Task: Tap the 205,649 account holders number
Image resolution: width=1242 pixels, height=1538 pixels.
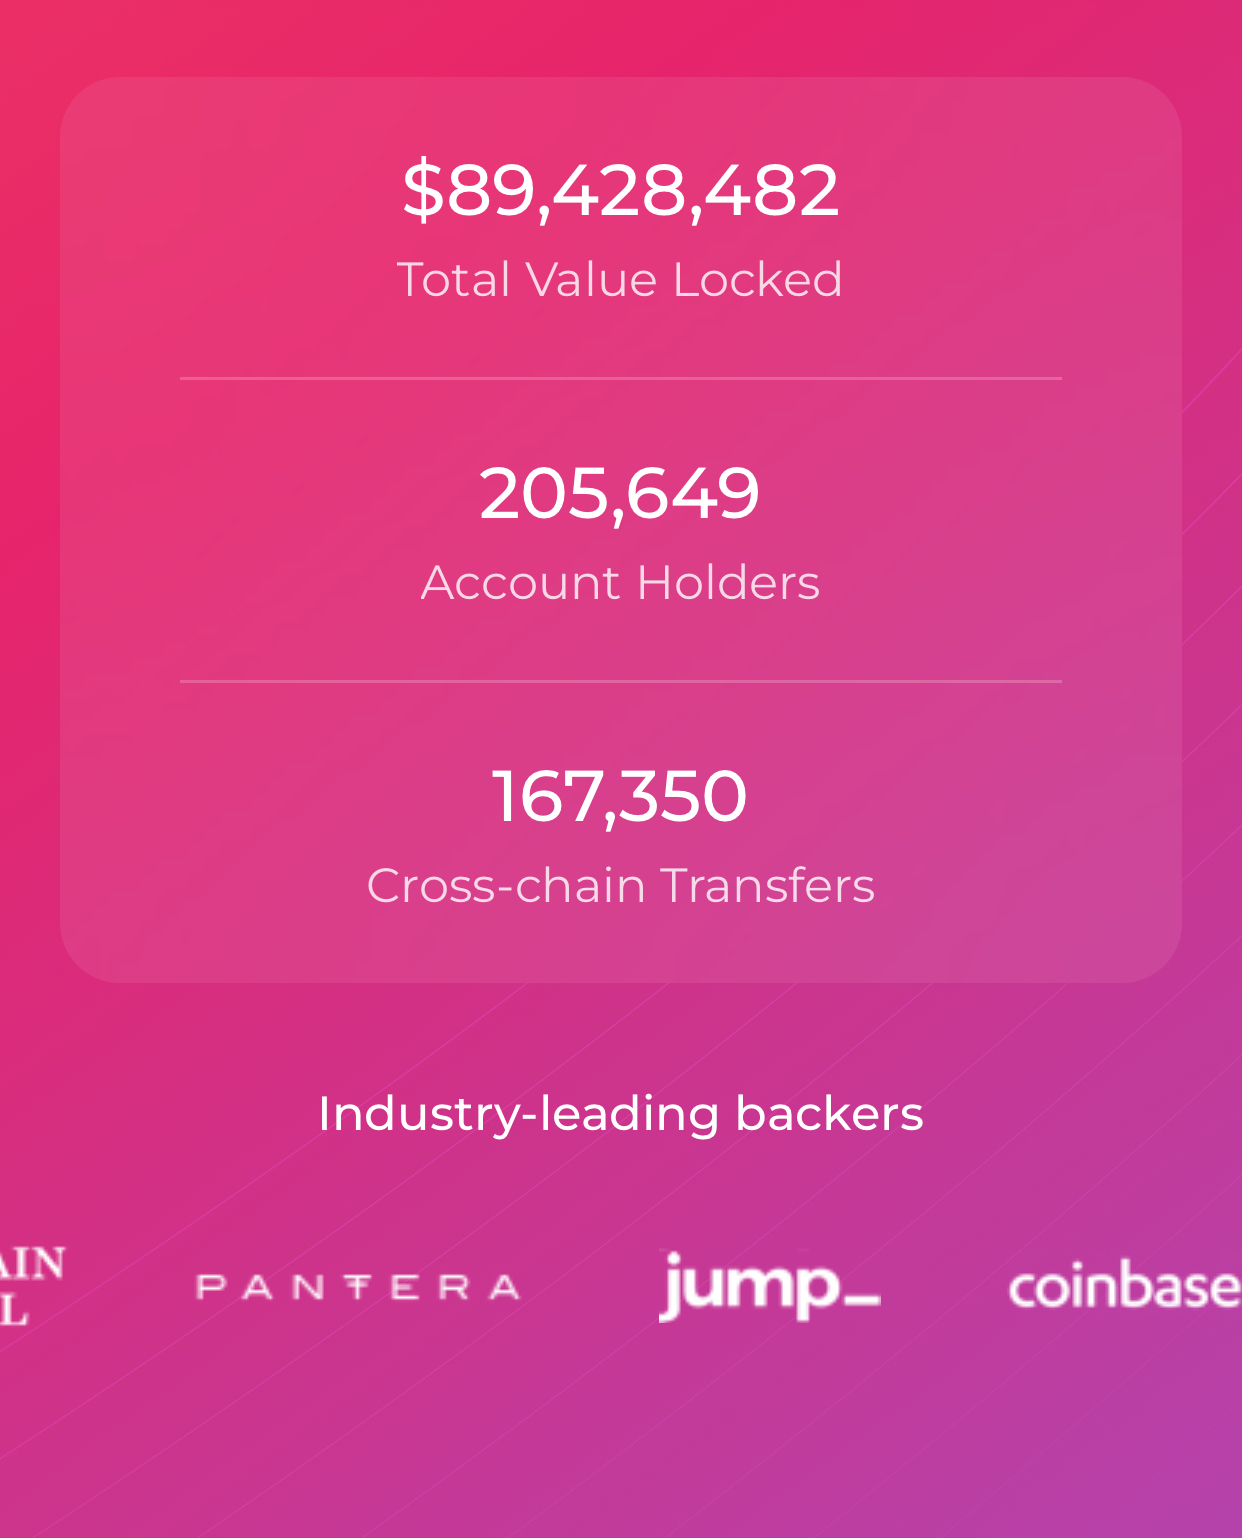Action: [x=620, y=492]
